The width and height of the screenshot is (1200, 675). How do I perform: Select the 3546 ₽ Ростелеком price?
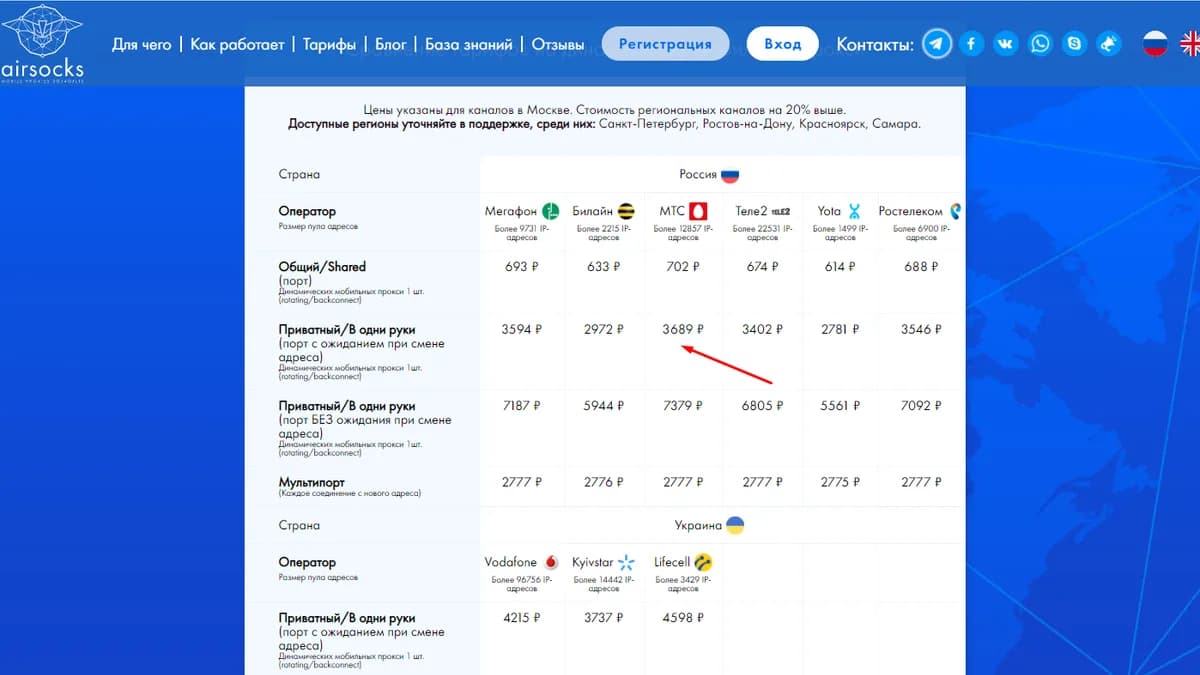click(921, 329)
